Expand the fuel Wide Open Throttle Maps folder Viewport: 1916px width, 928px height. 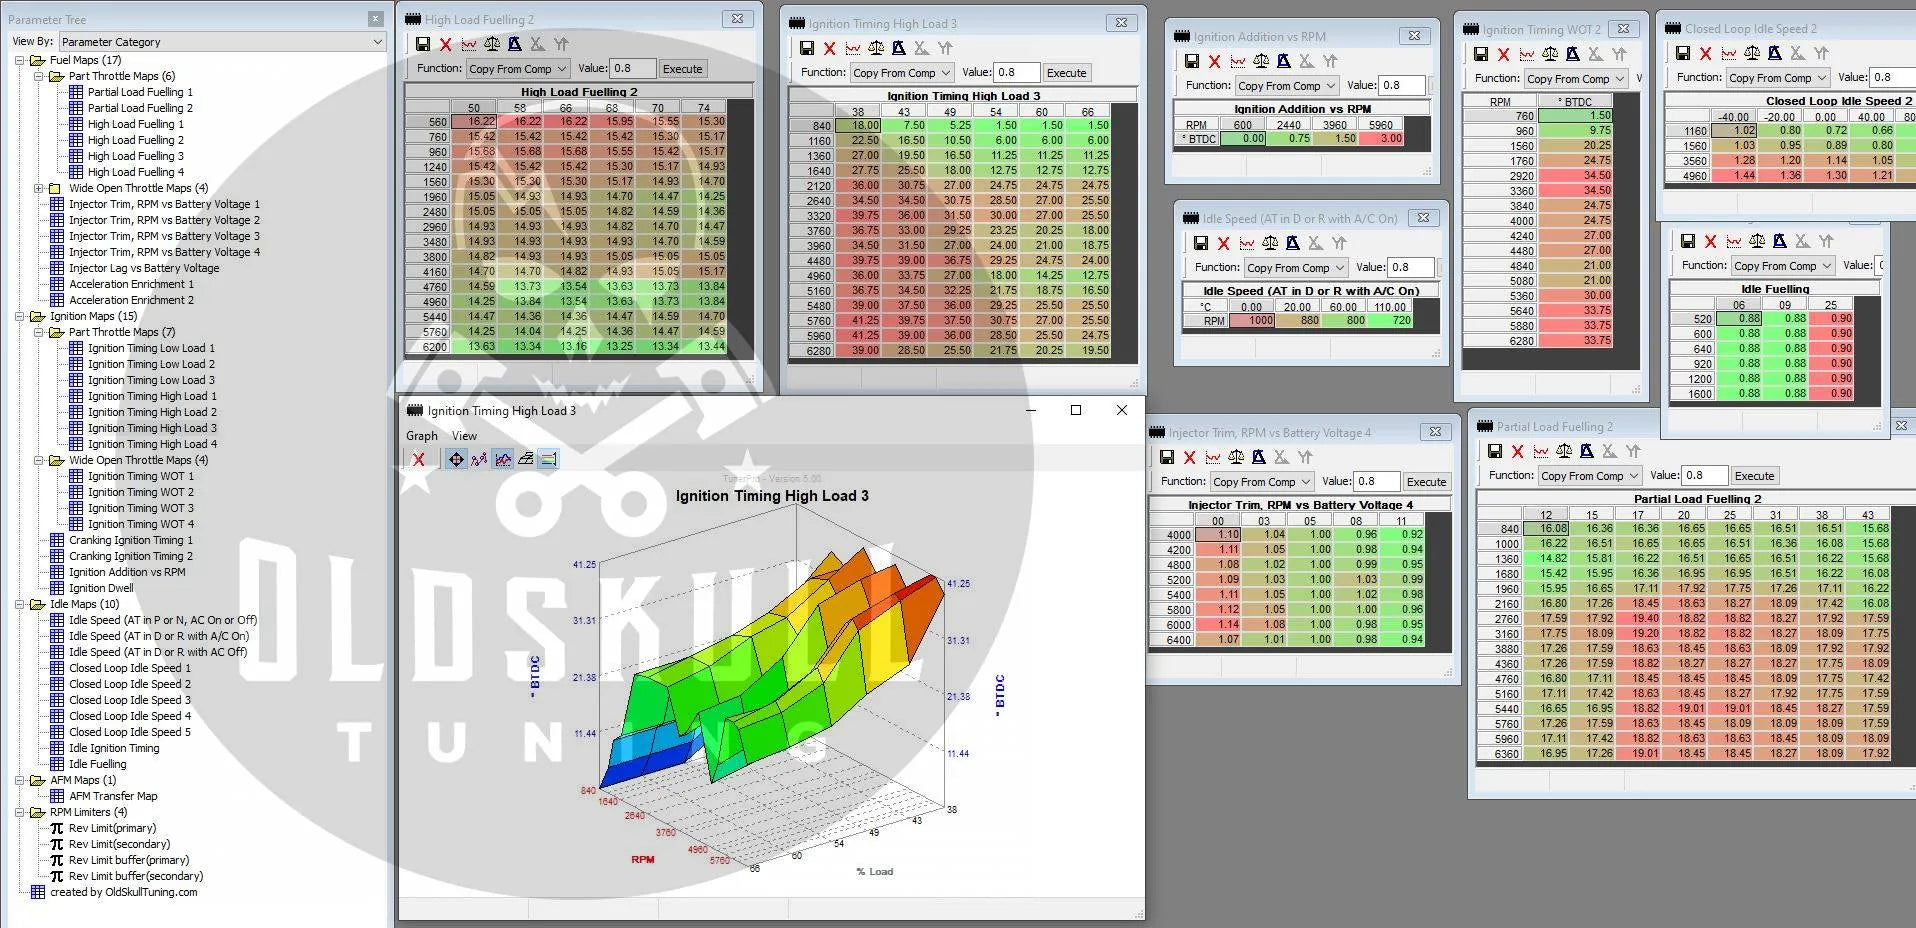pyautogui.click(x=39, y=188)
